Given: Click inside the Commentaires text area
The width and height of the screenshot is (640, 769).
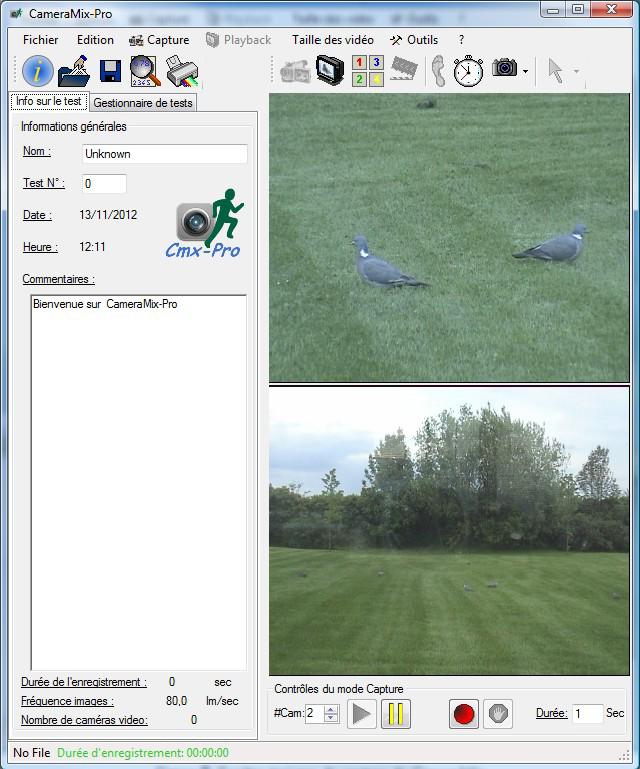Looking at the screenshot, I should (x=139, y=482).
